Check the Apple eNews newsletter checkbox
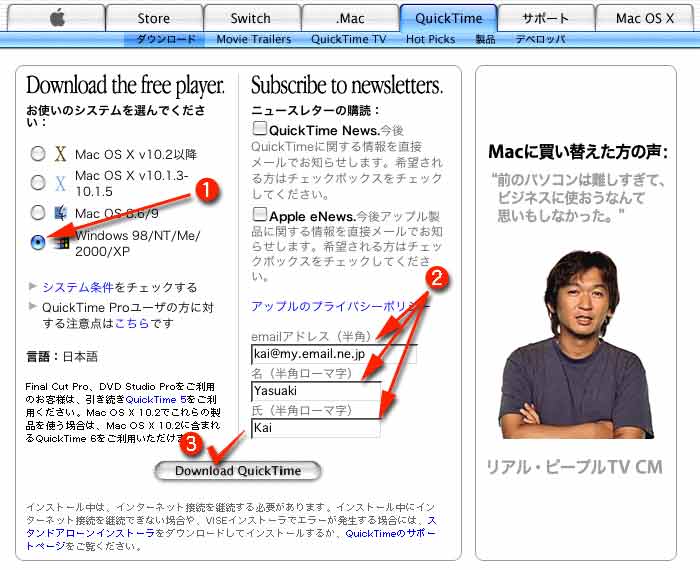Screen dimensions: 700x570 pos(259,214)
